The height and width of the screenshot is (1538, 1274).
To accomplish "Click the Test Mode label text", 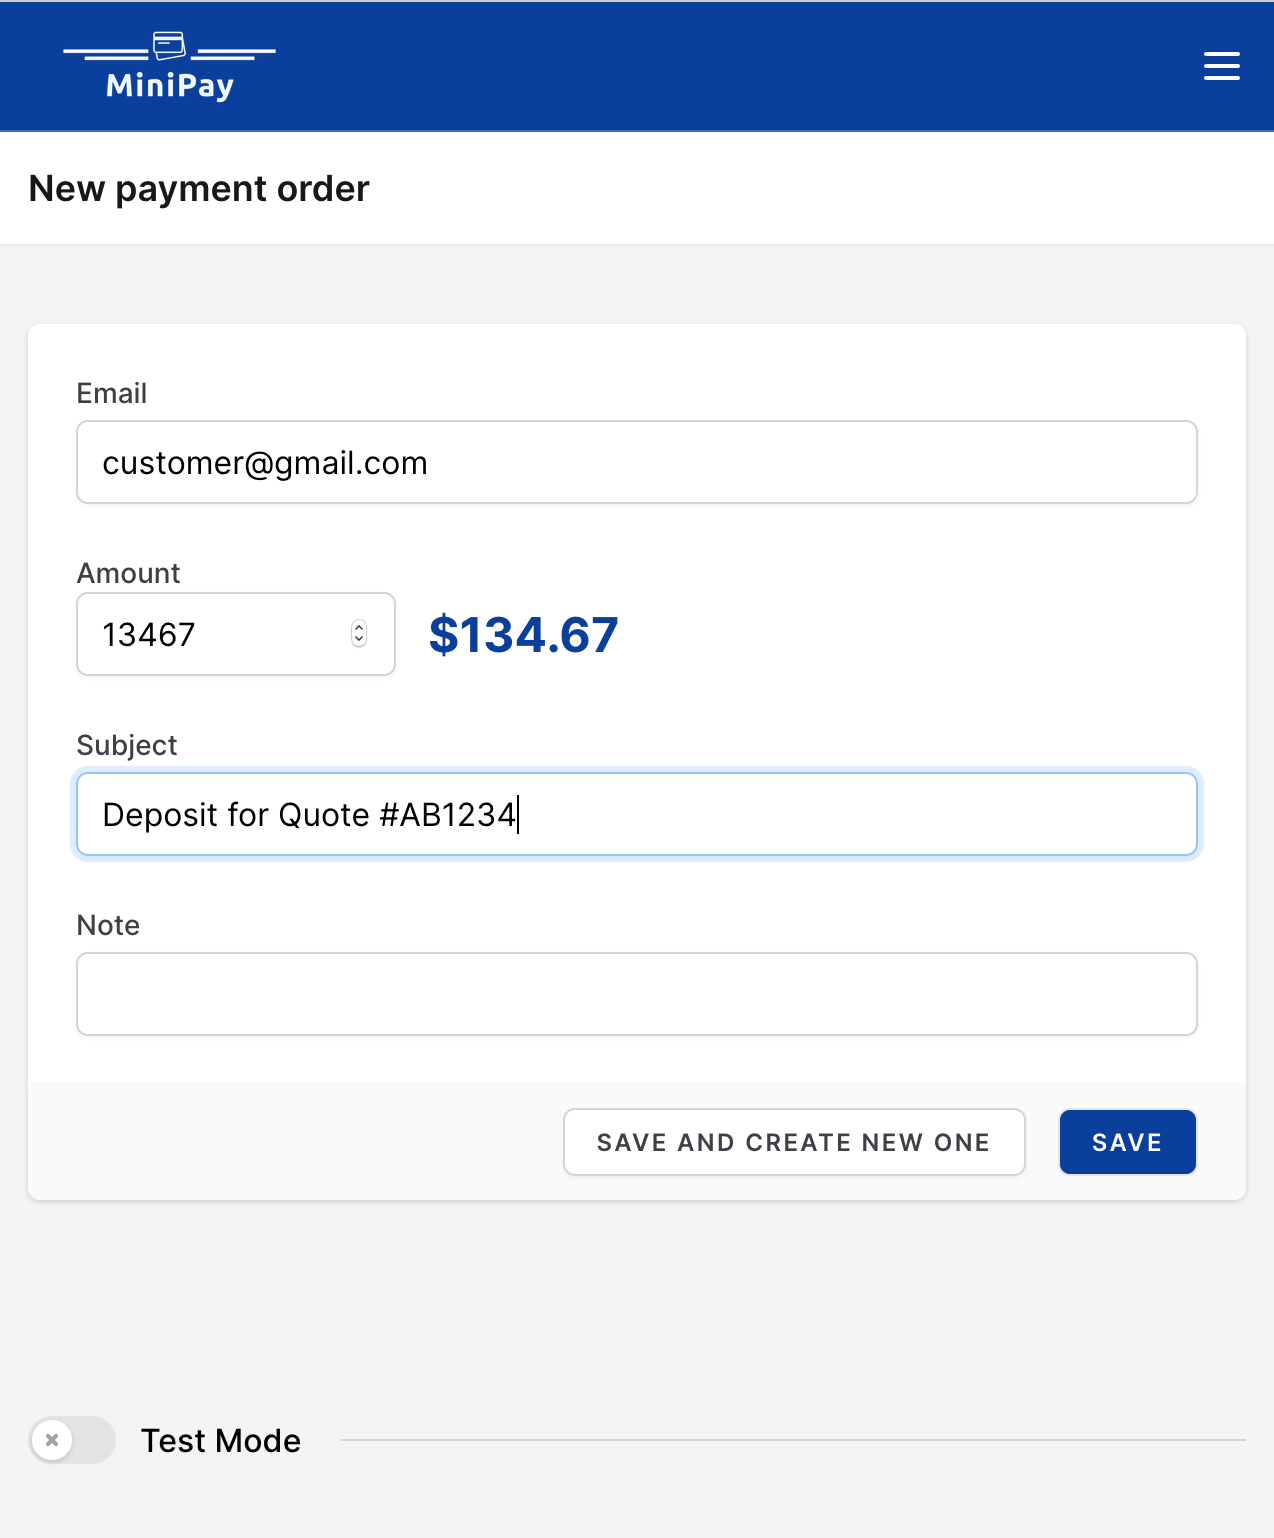I will [x=220, y=1441].
